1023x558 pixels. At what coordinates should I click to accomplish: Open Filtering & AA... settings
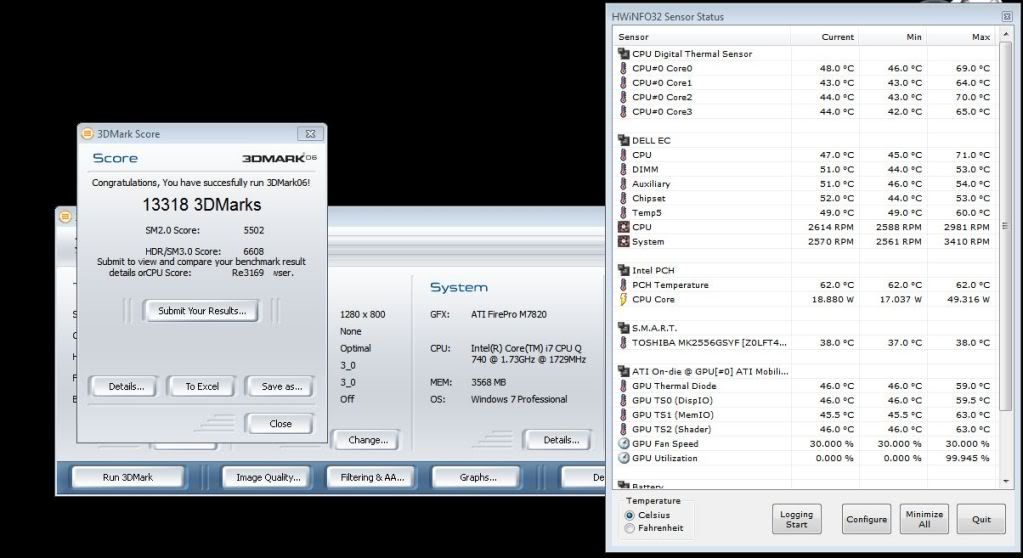pos(372,477)
